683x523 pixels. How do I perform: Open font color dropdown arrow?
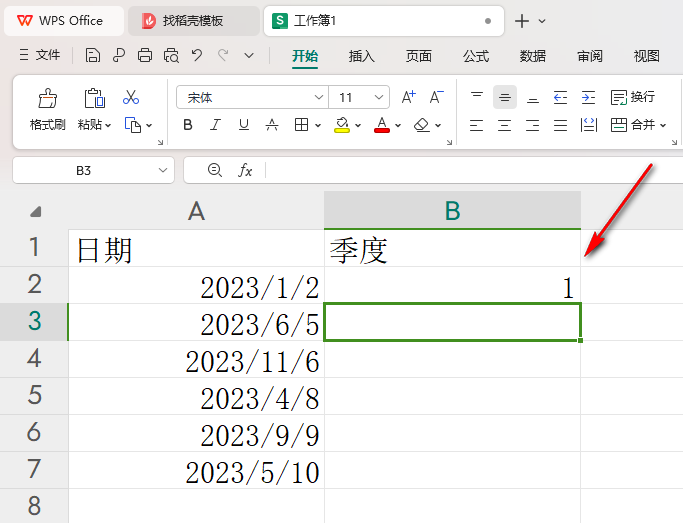coord(398,125)
